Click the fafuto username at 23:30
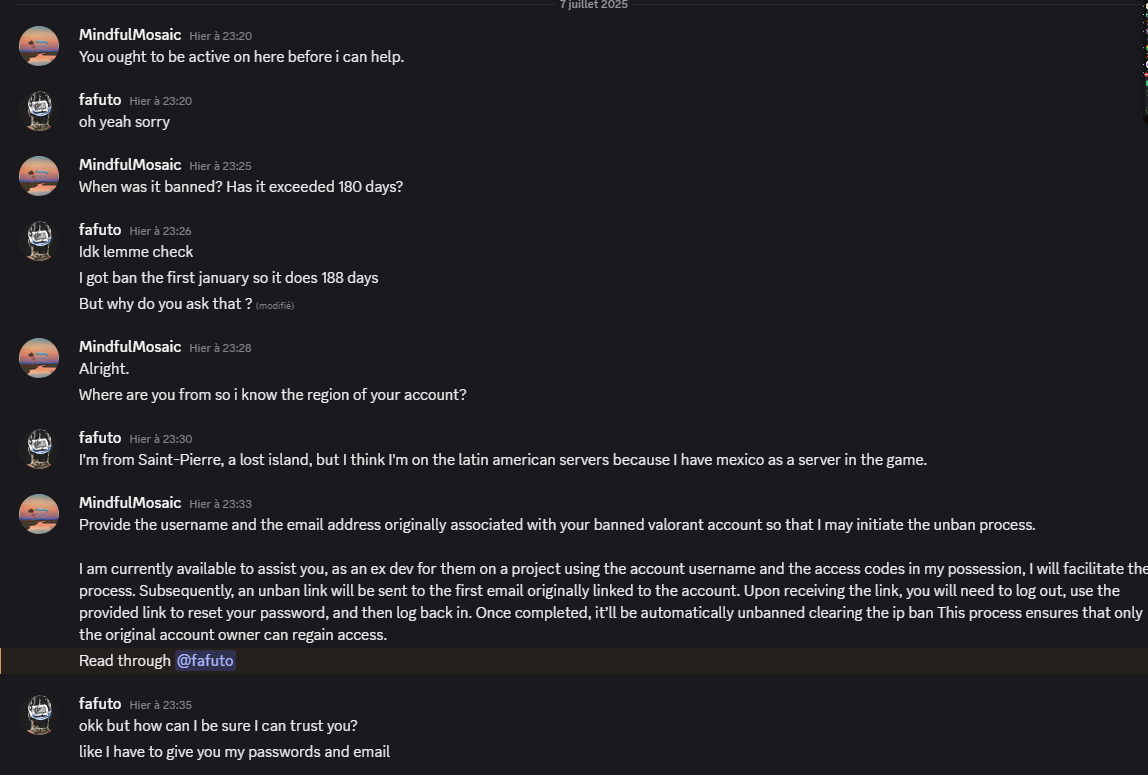The image size is (1148, 775). 100,437
